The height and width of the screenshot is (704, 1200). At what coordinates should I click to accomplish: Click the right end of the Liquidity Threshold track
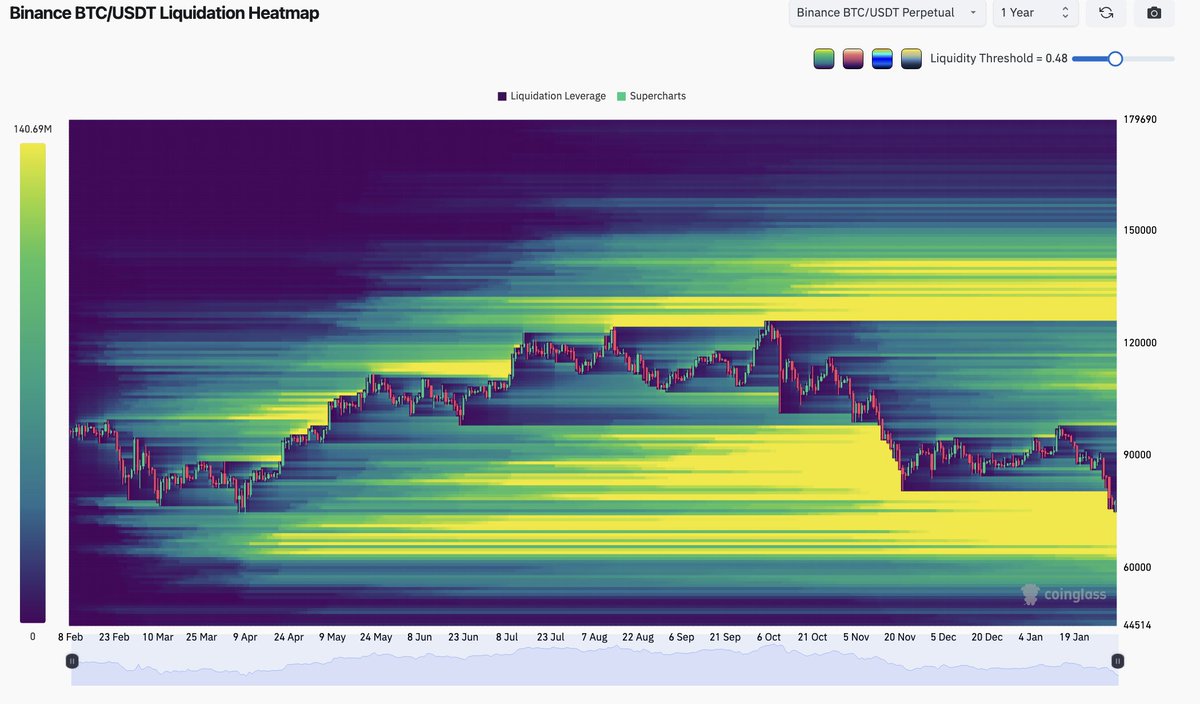pyautogui.click(x=1171, y=59)
